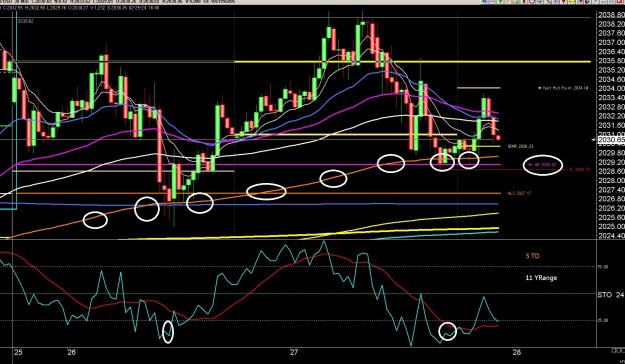Click date label 27 on time axis
This screenshot has height=364, width=625.
coord(294,352)
